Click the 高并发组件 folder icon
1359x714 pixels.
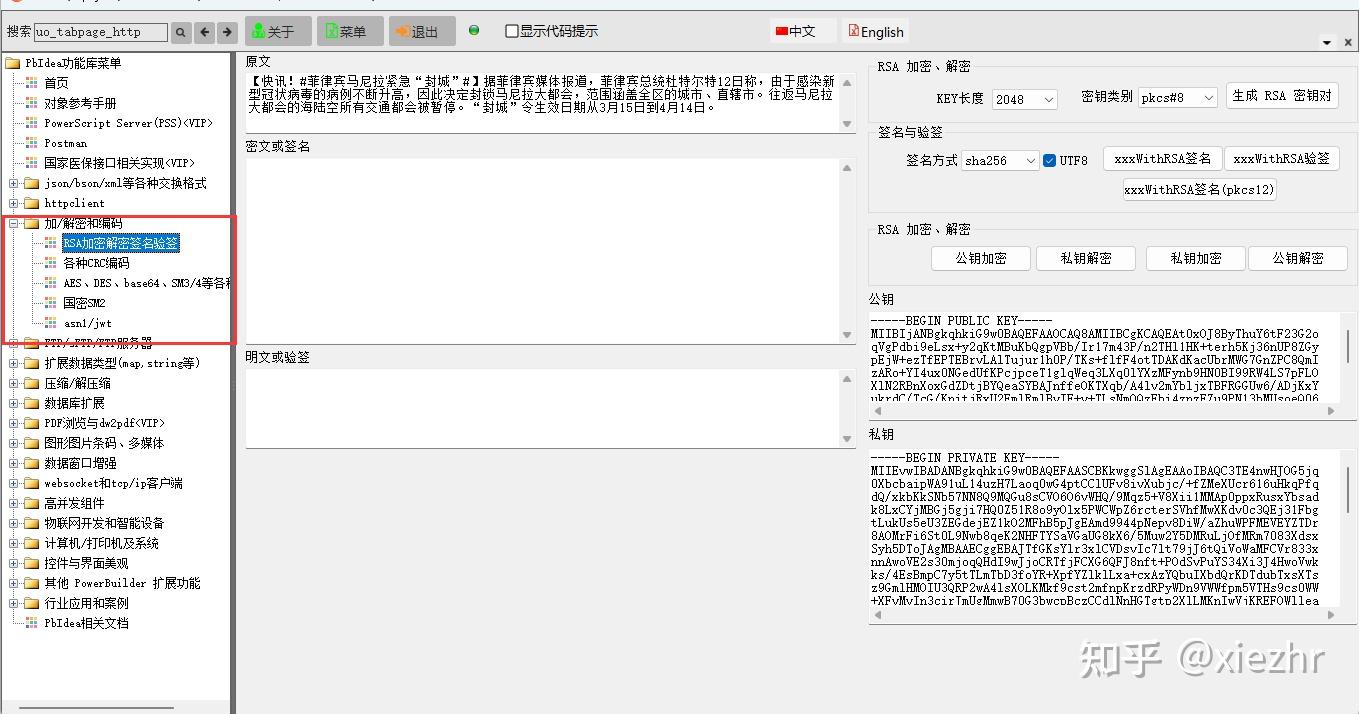click(x=32, y=503)
